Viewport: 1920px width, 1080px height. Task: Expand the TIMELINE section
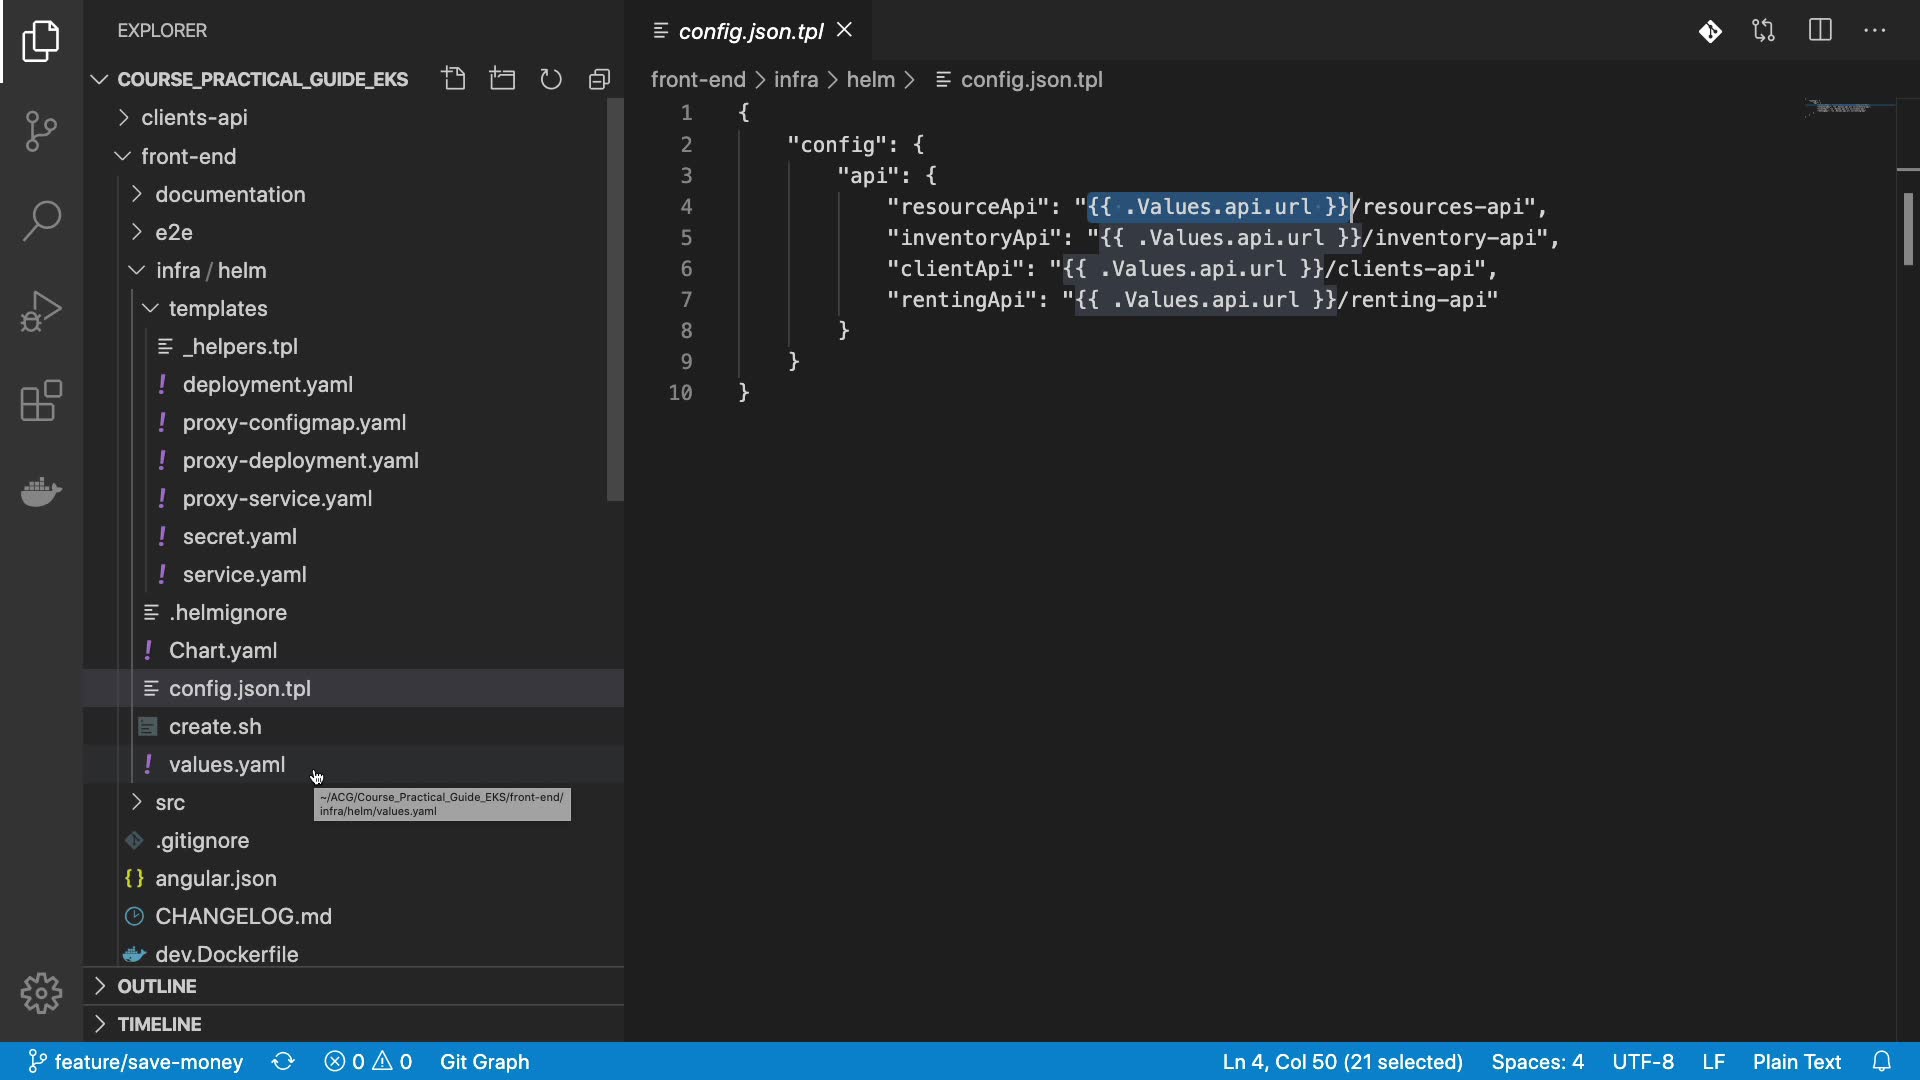click(x=159, y=1024)
